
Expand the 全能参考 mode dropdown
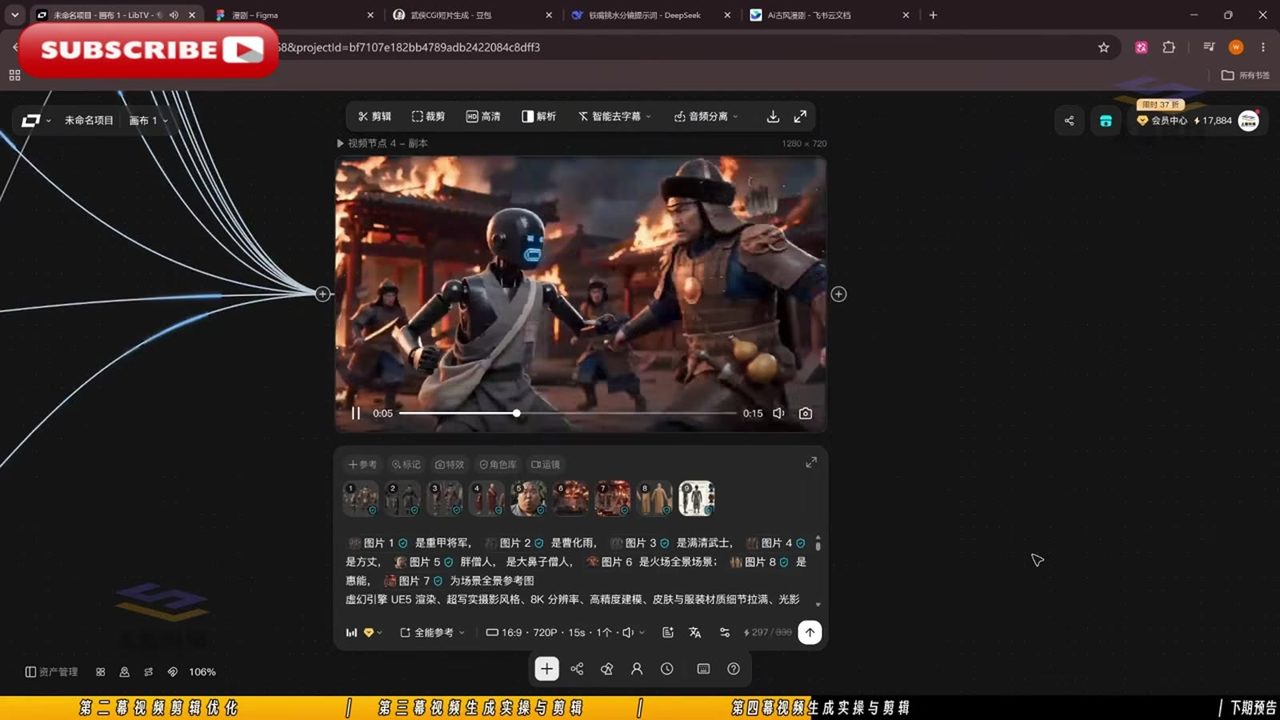click(x=433, y=632)
